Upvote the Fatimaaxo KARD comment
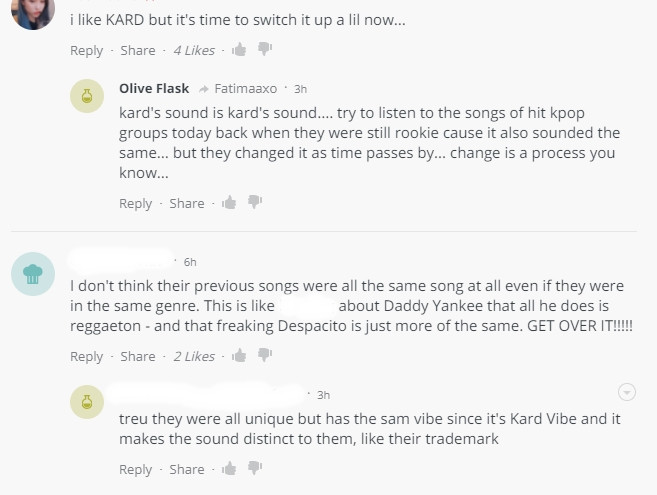 pos(239,50)
